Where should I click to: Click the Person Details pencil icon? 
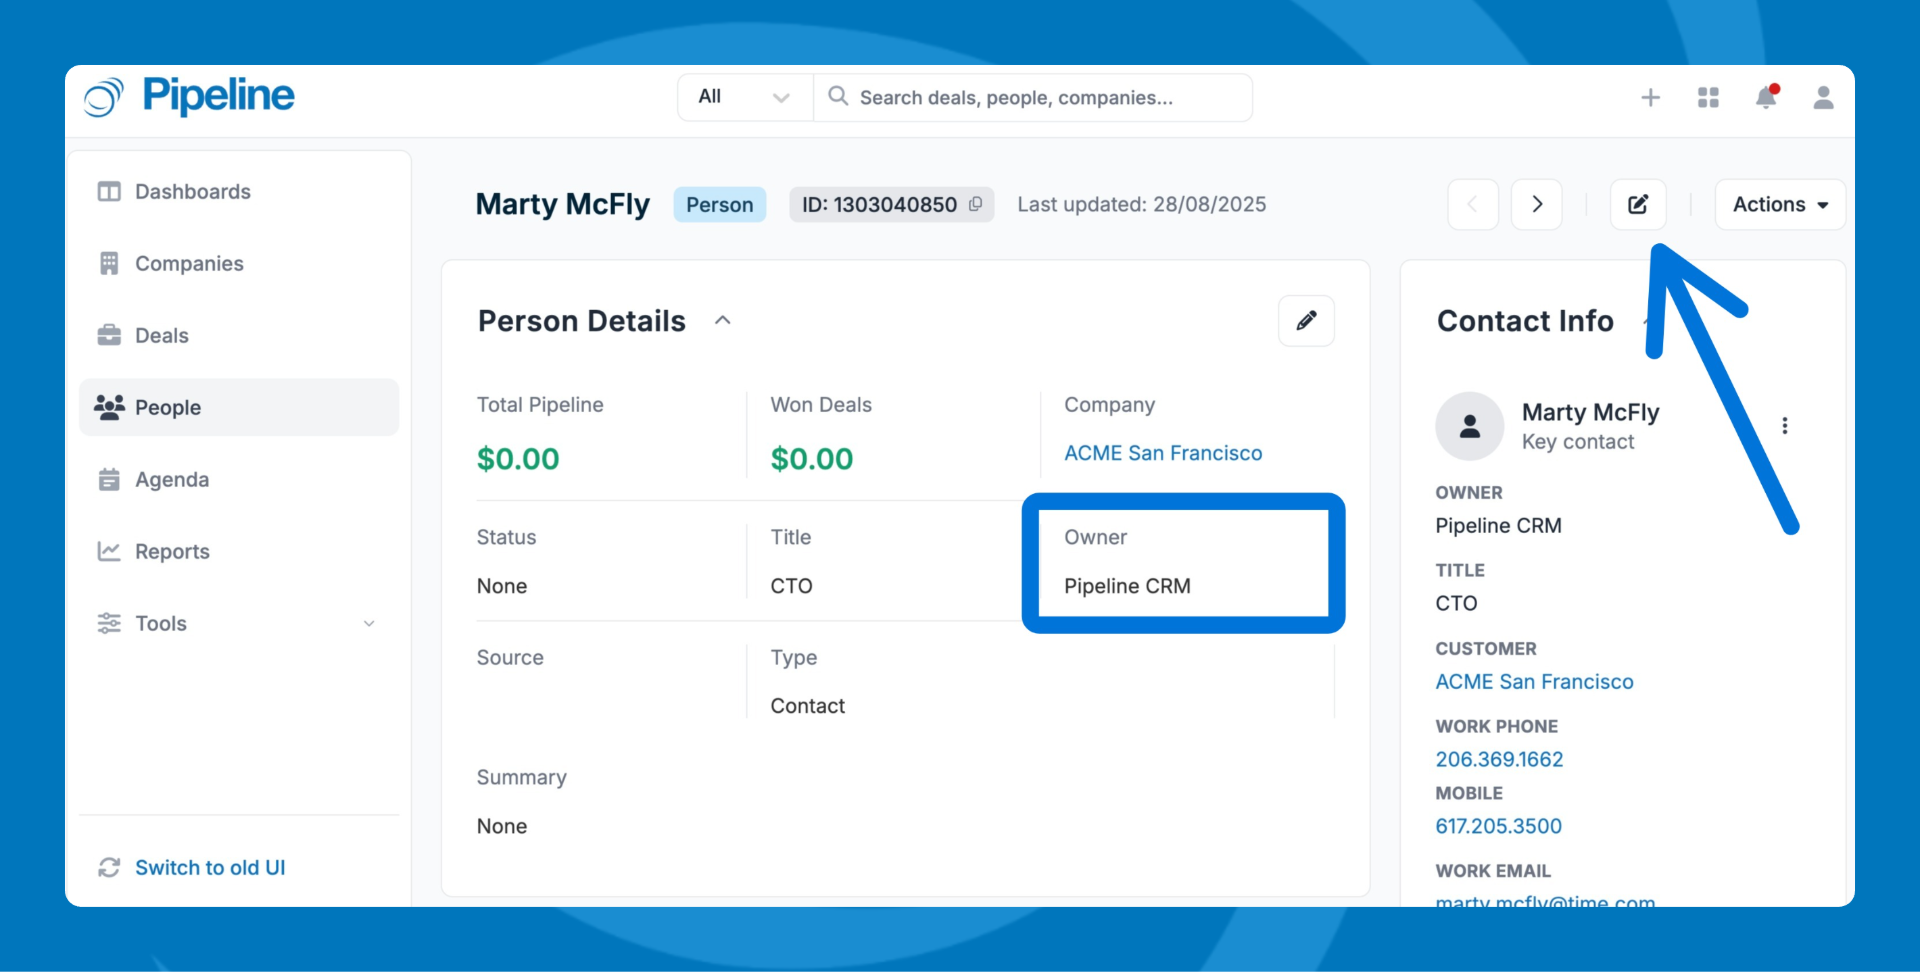pos(1306,320)
